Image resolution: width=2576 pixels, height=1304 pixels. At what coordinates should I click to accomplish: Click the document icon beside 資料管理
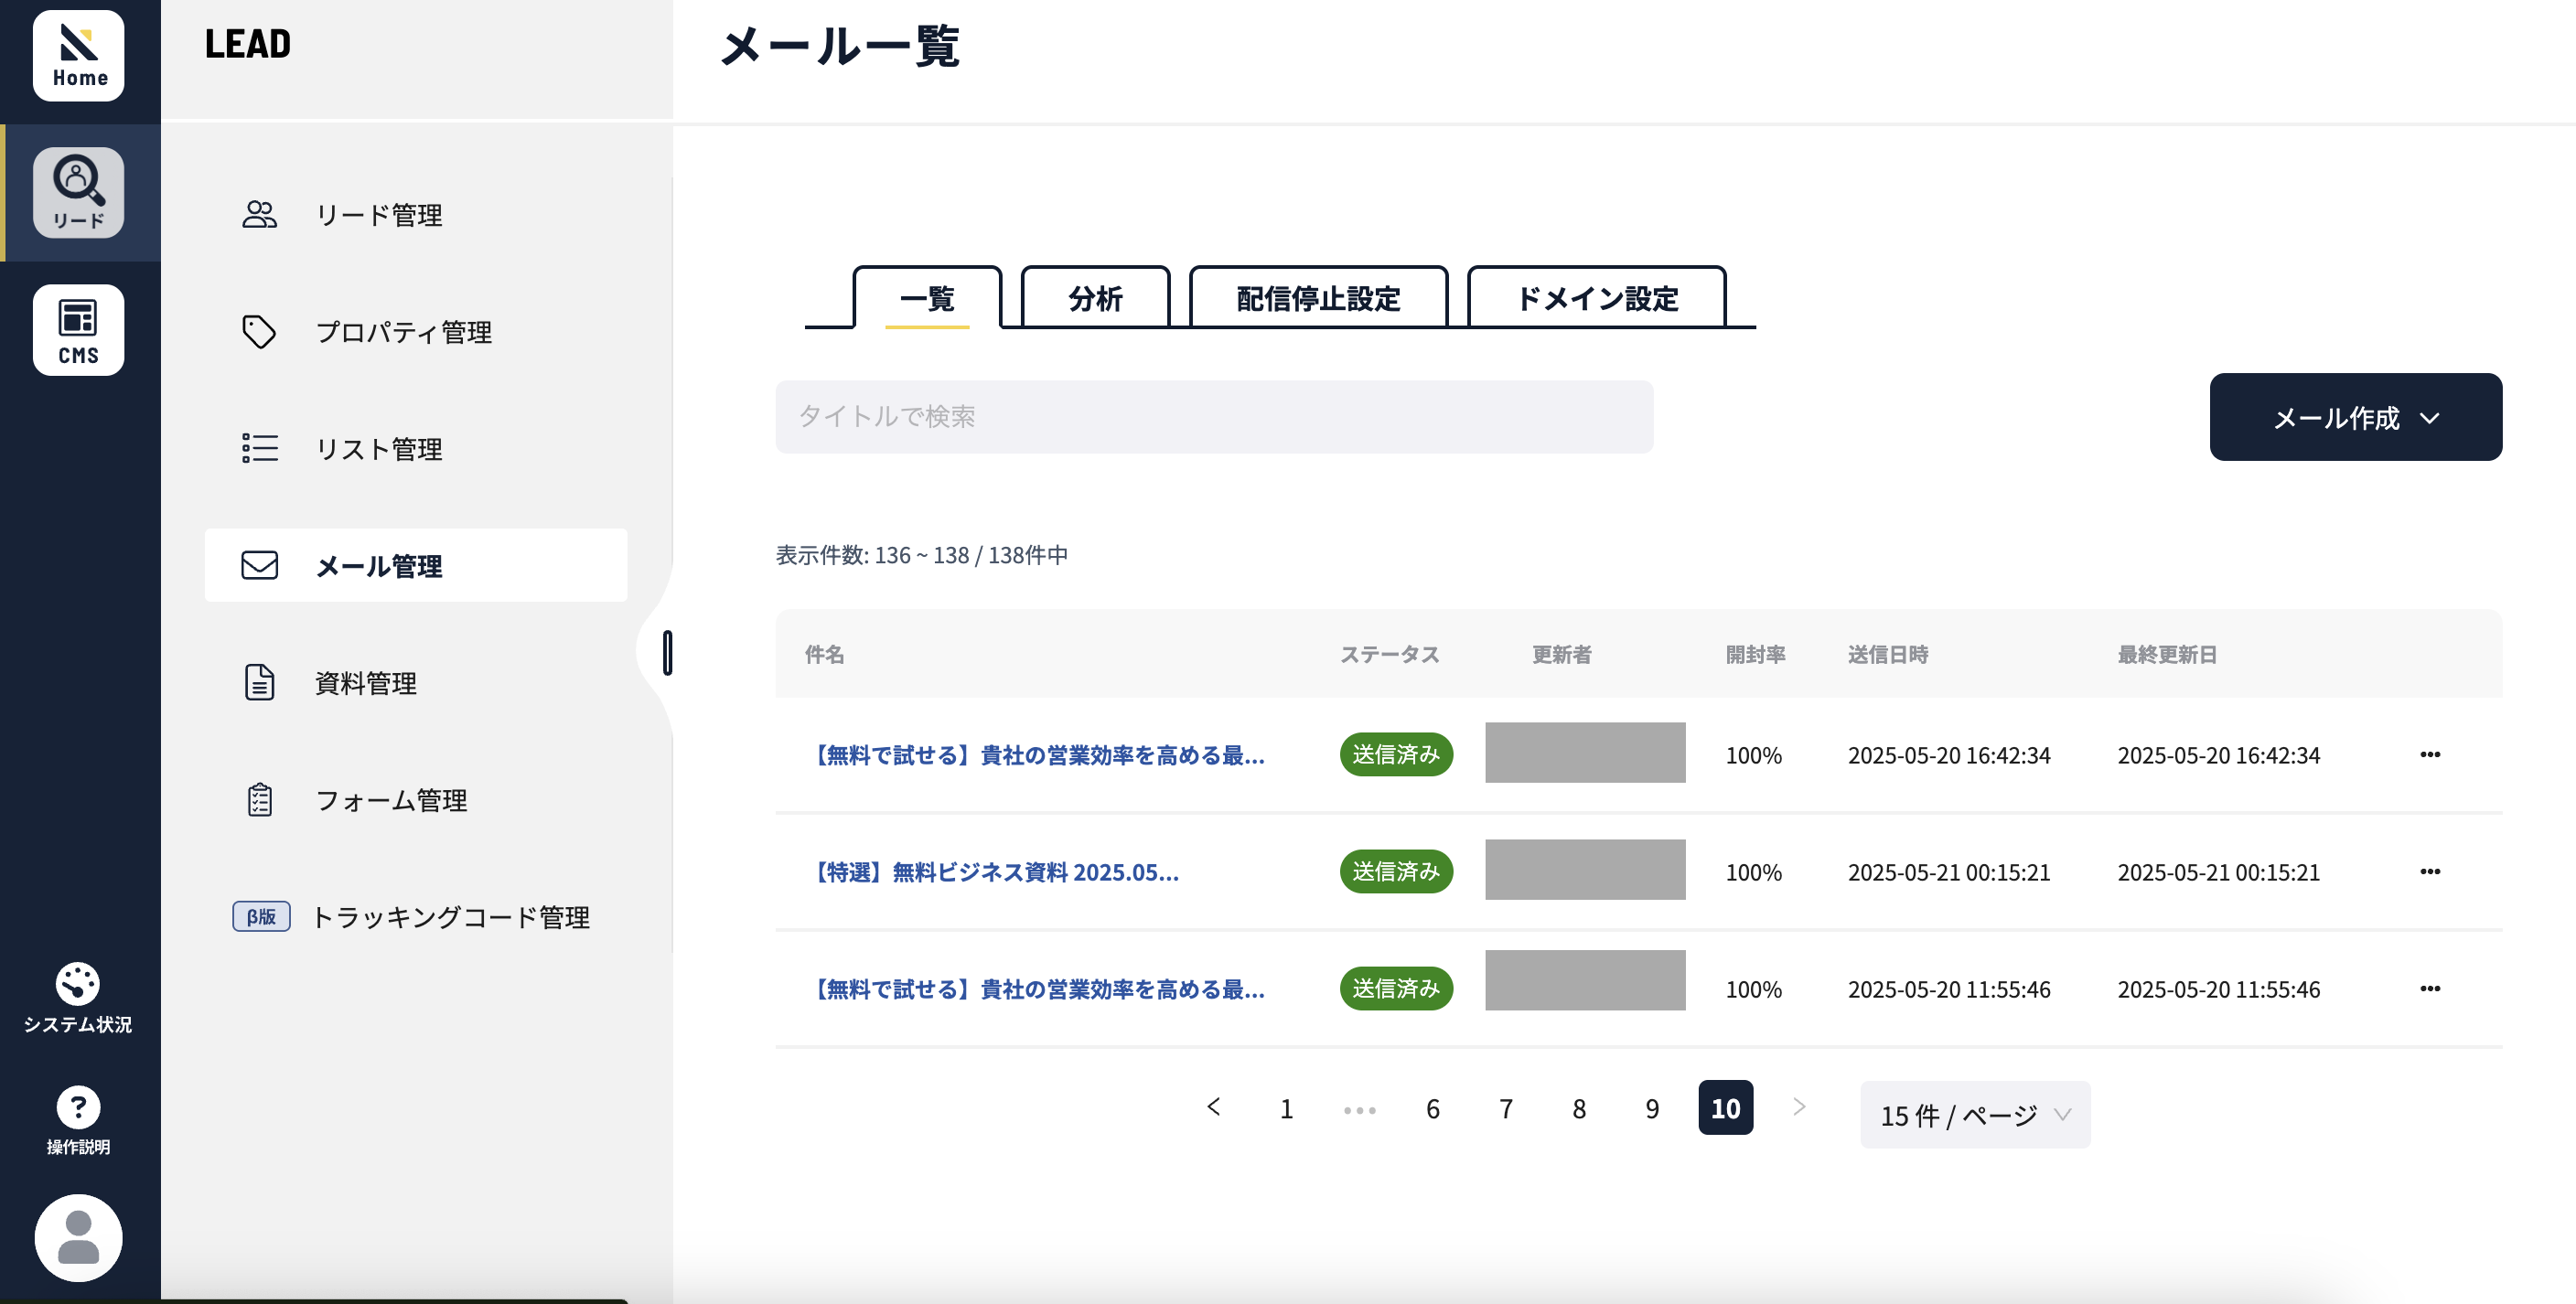point(260,682)
